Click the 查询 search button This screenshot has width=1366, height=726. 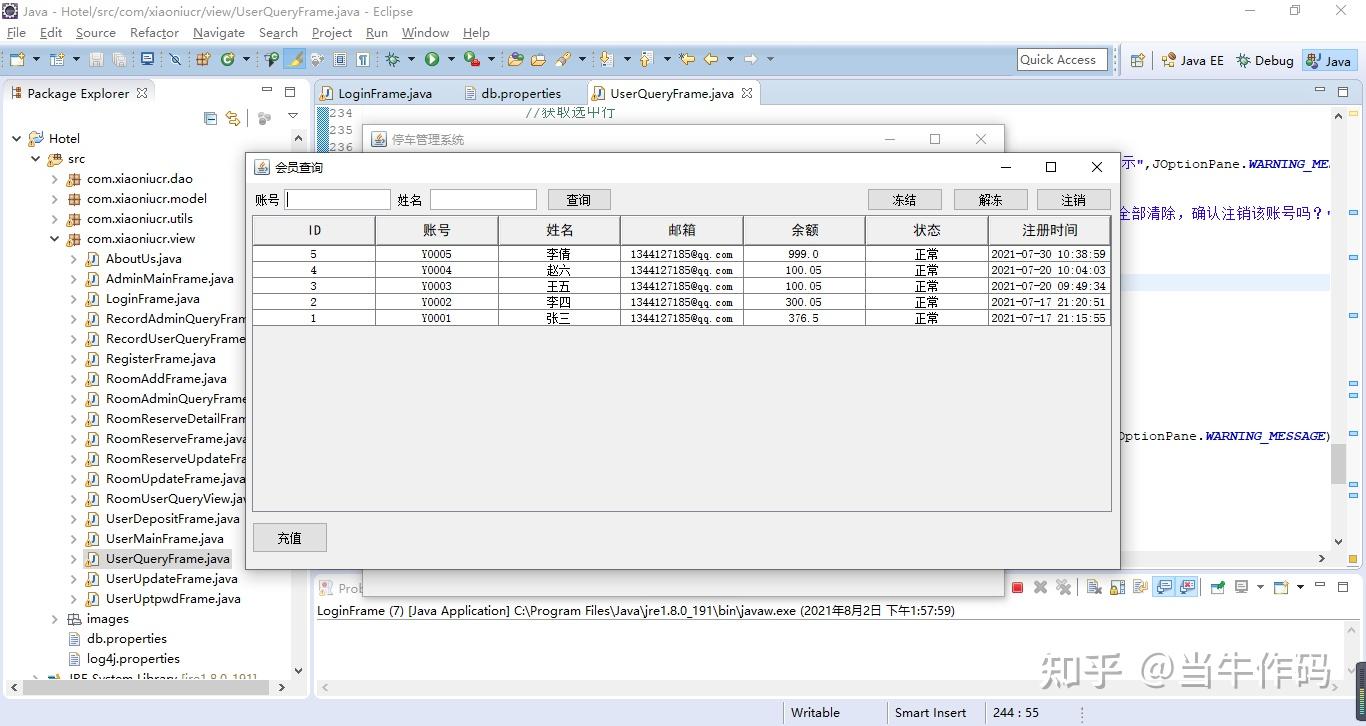[579, 200]
